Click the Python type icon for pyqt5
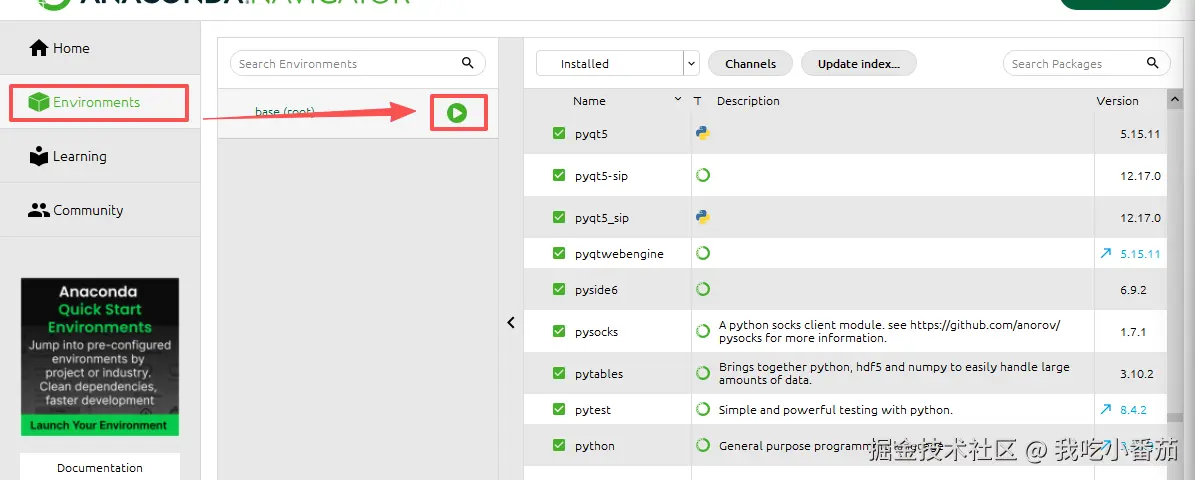1195x480 pixels. pos(703,133)
